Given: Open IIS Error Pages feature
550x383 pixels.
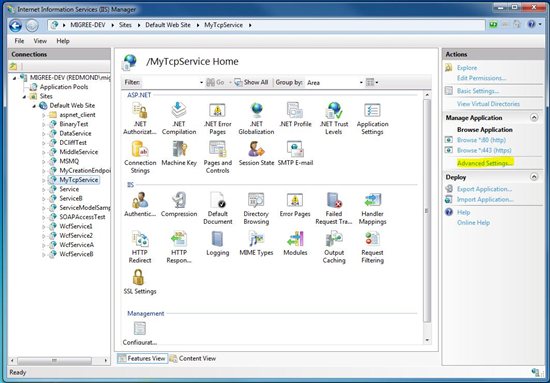Looking at the screenshot, I should [295, 204].
